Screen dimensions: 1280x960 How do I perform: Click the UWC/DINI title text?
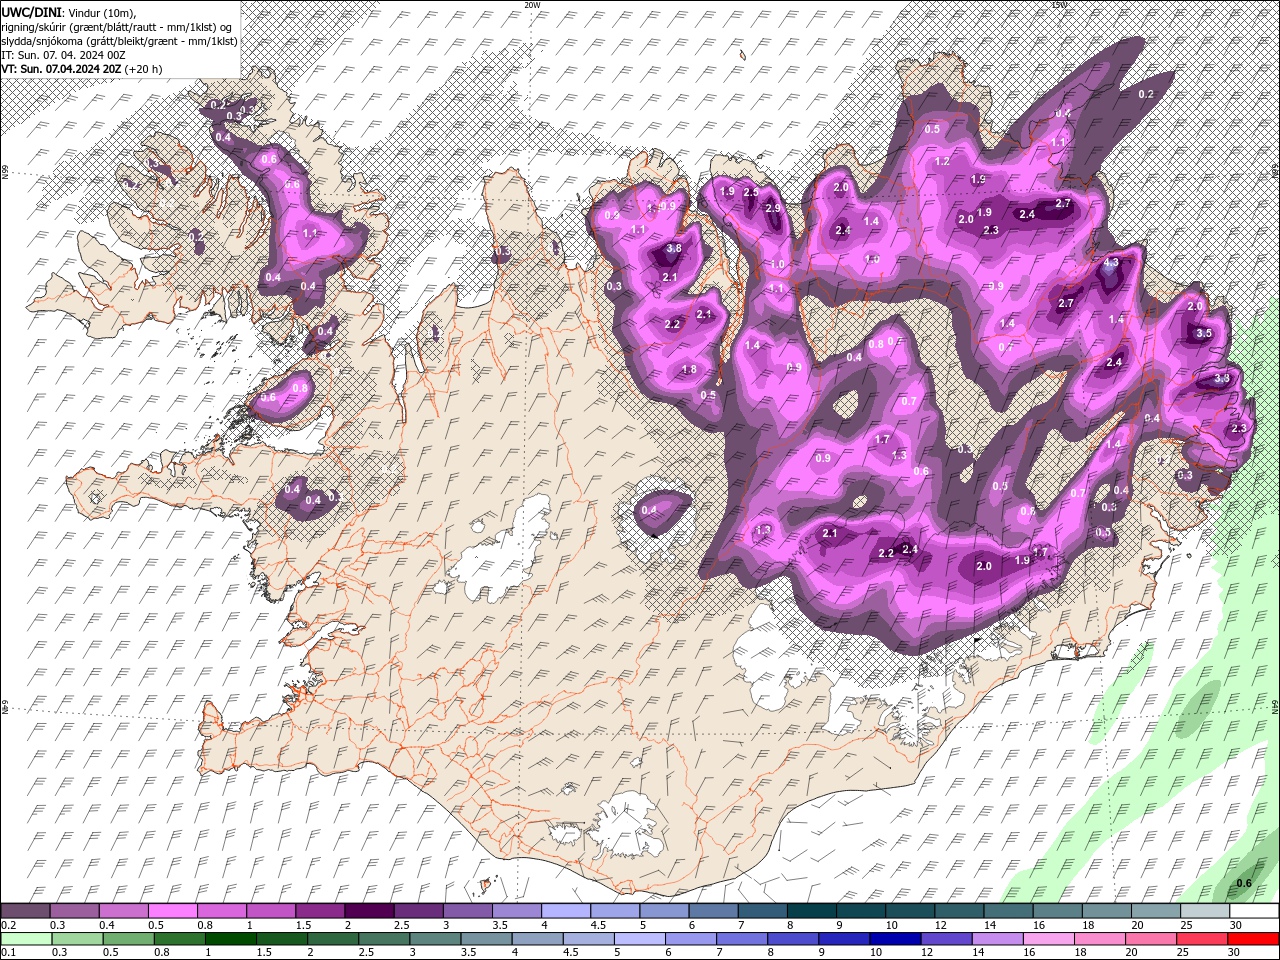(32, 12)
